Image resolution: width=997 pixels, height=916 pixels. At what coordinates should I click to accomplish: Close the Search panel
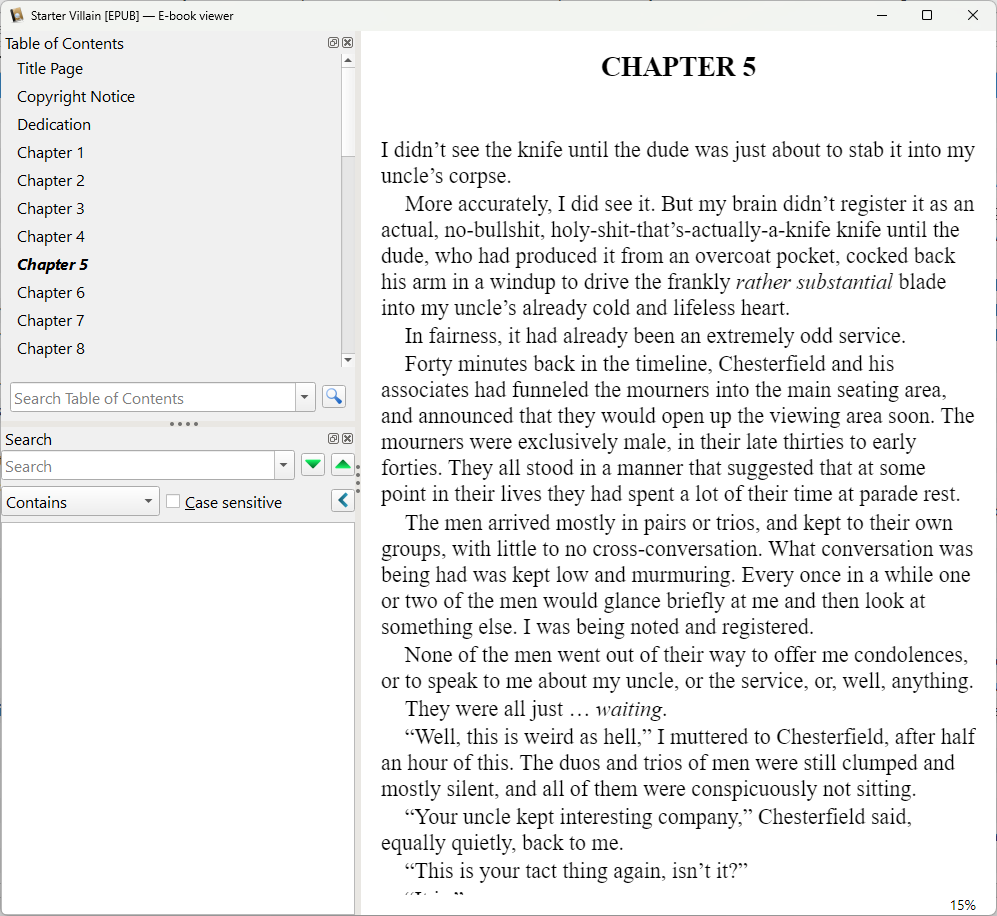click(x=347, y=439)
